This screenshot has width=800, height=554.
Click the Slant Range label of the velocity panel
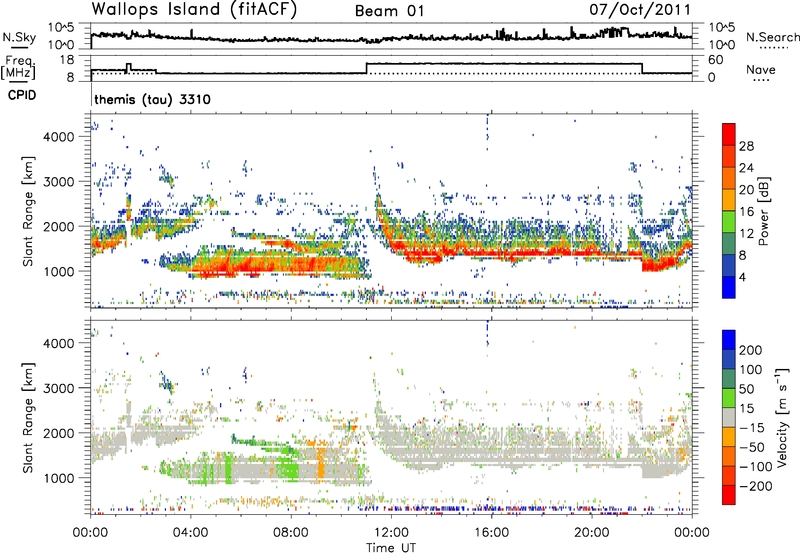pos(28,418)
